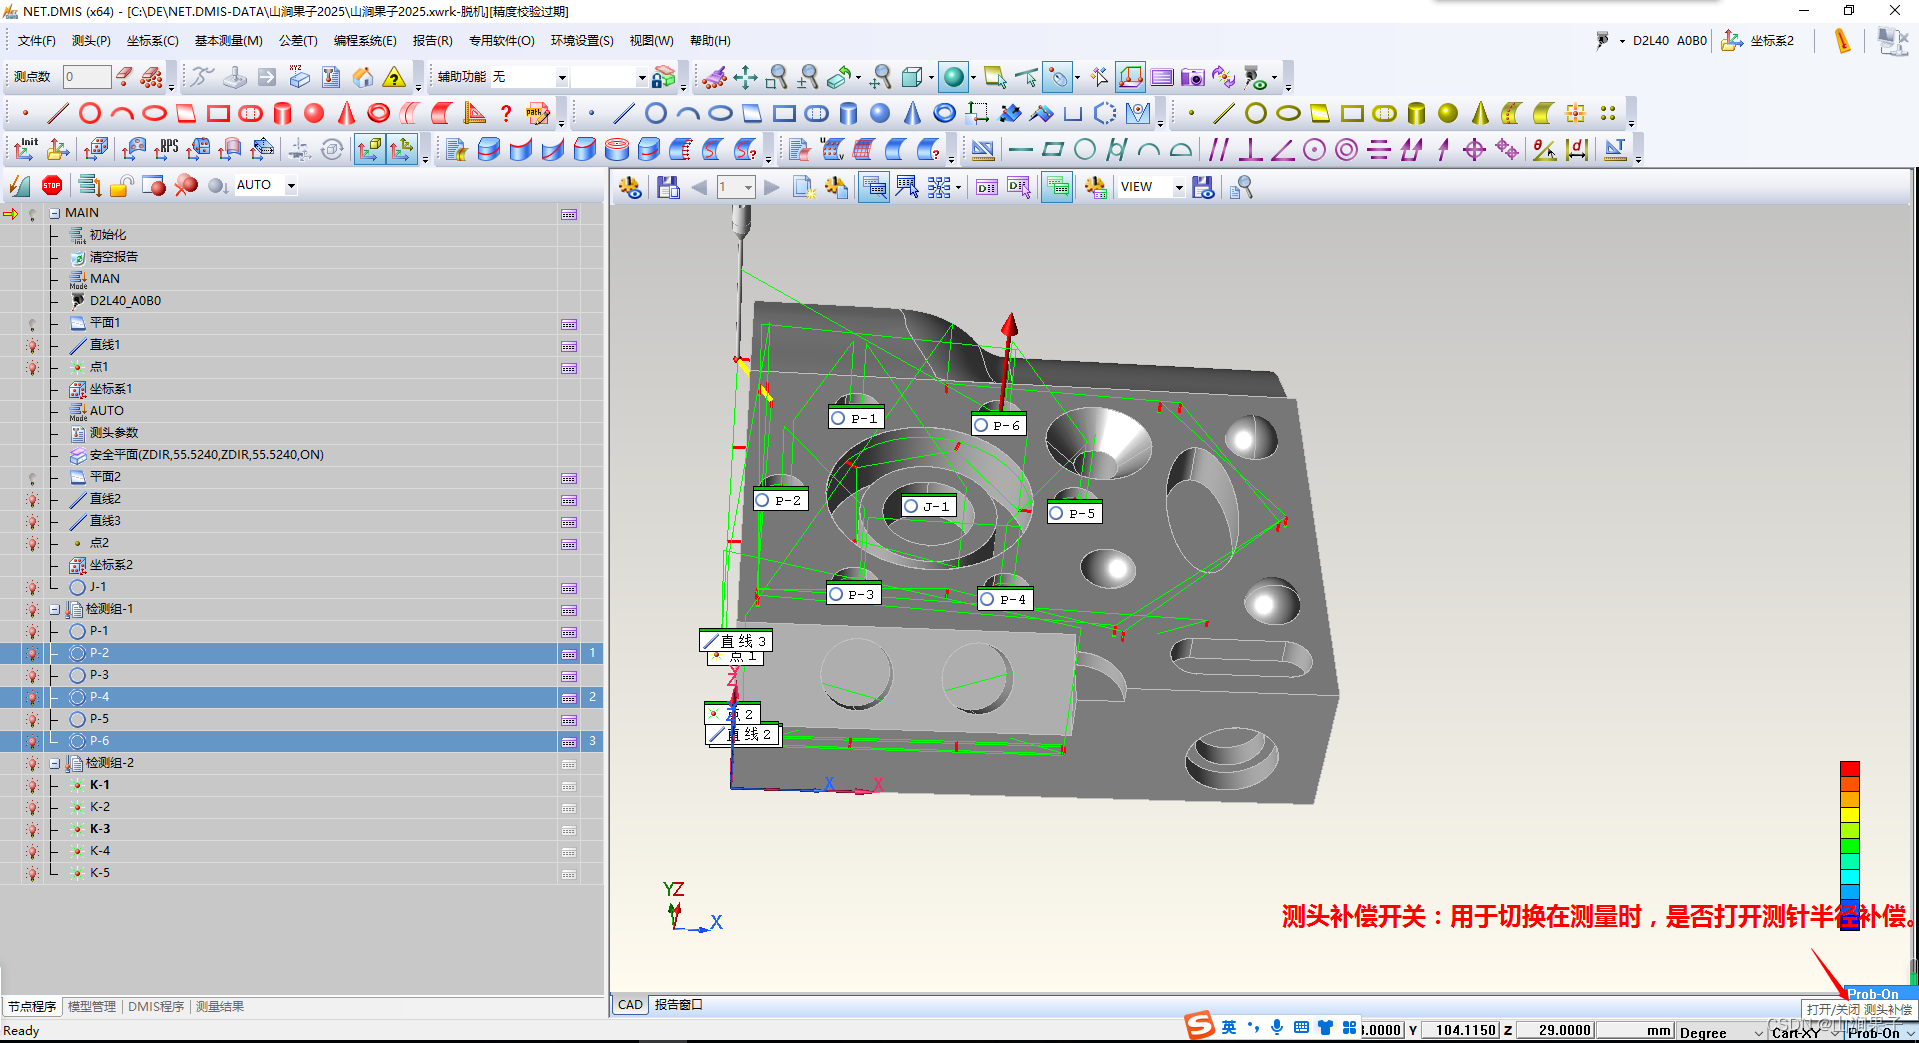This screenshot has height=1043, width=1919.
Task: Toggle the lamp icon beside 直线3
Action: 32,521
